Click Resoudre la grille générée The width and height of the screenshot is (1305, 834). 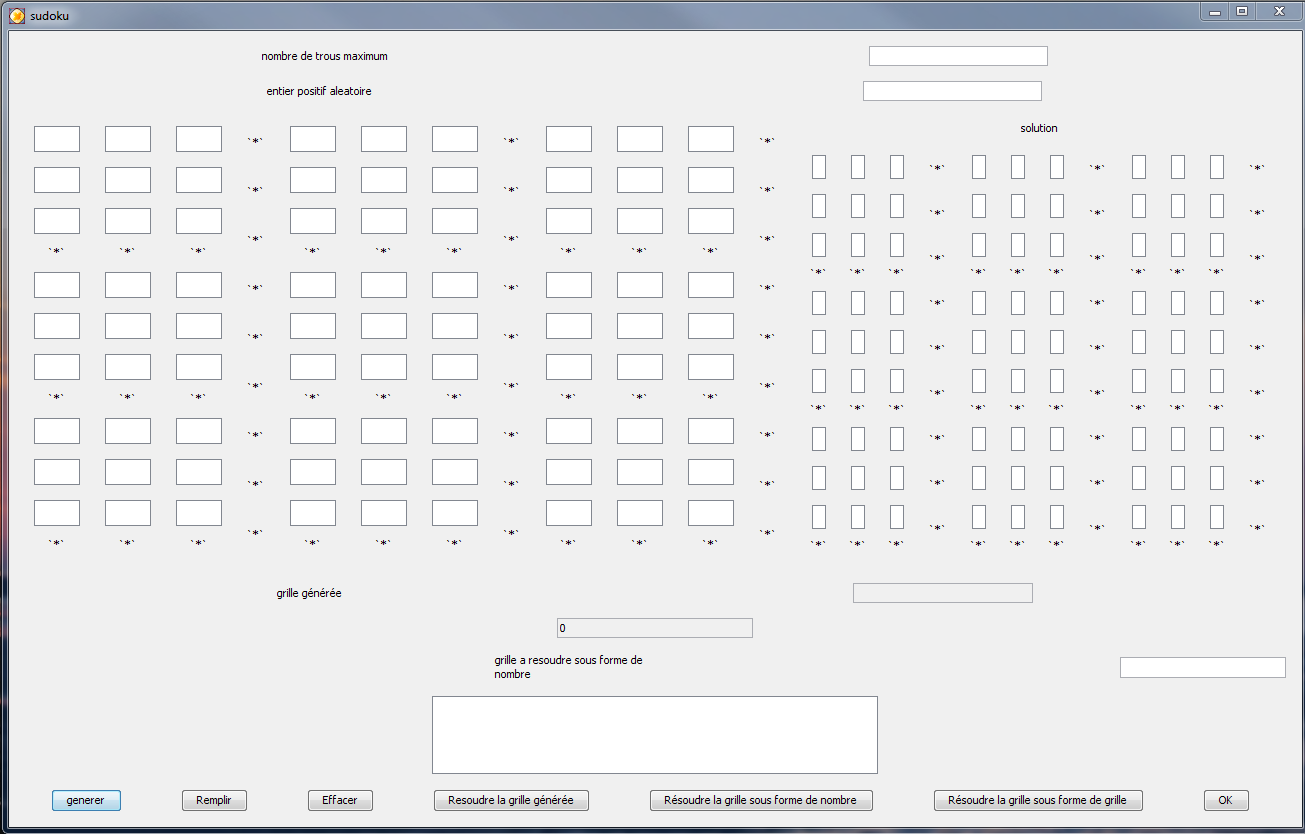[x=511, y=801]
